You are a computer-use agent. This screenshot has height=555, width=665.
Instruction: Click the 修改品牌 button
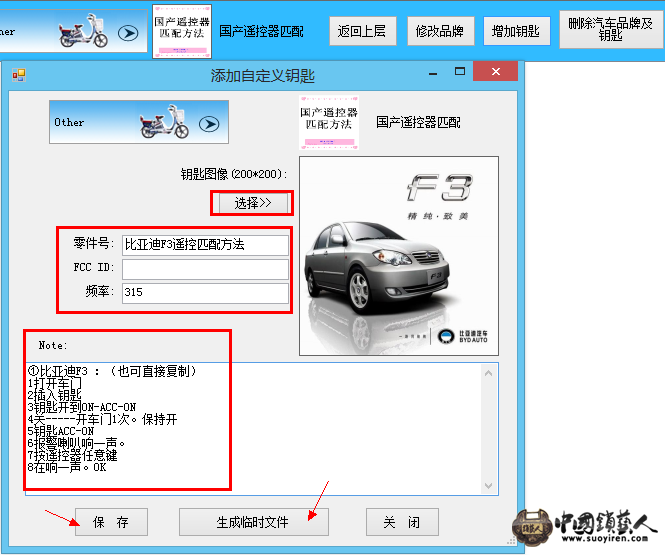[x=440, y=31]
